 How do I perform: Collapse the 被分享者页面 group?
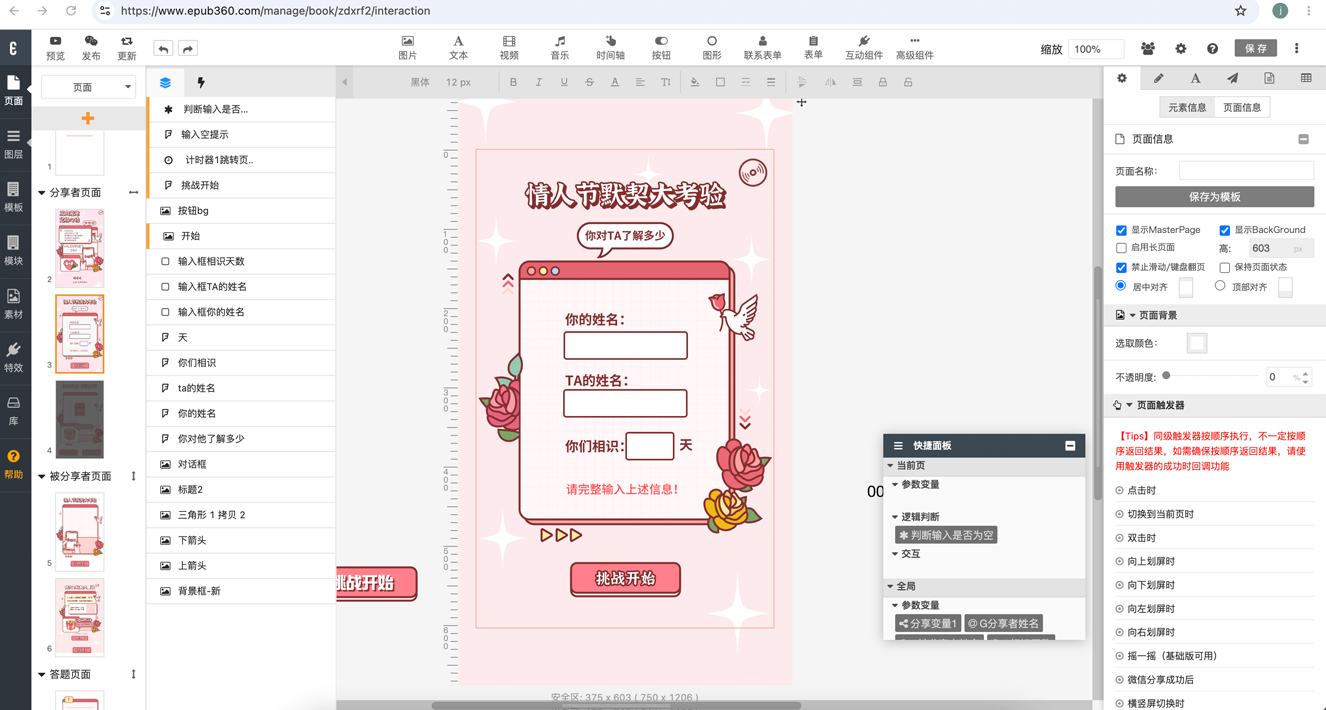pyautogui.click(x=42, y=477)
